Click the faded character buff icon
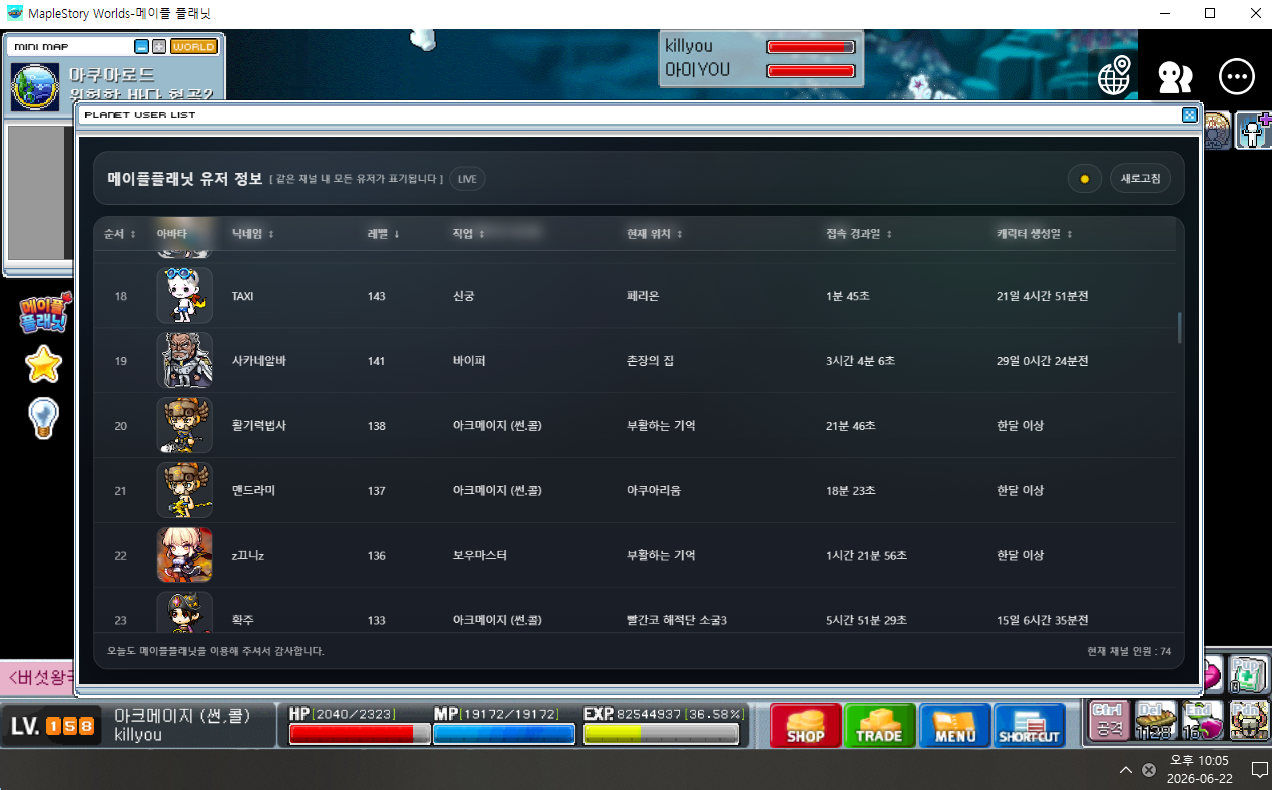 1217,130
